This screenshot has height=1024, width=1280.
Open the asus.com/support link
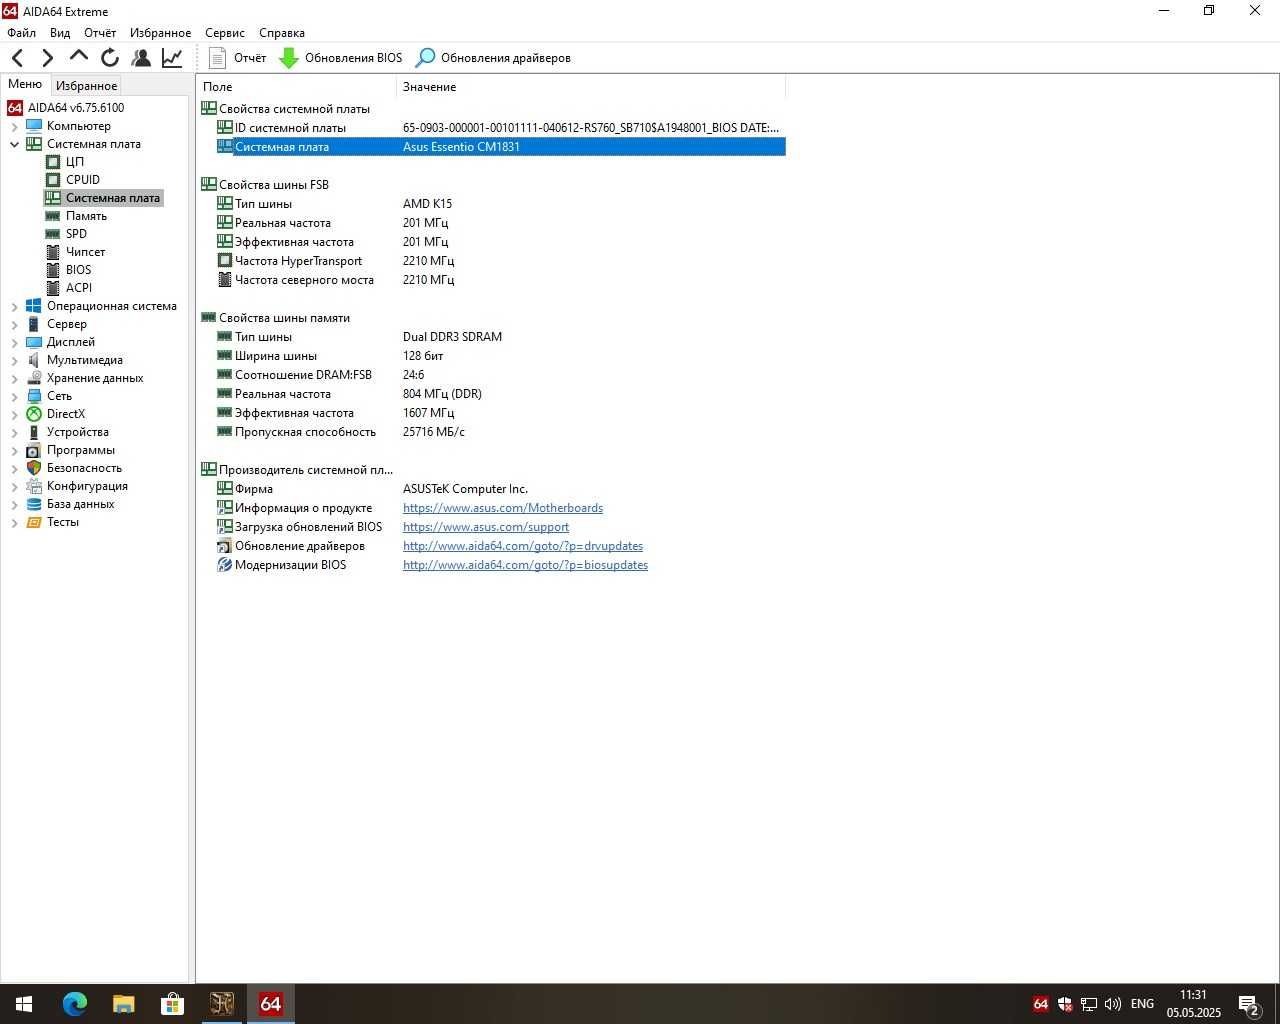tap(486, 527)
